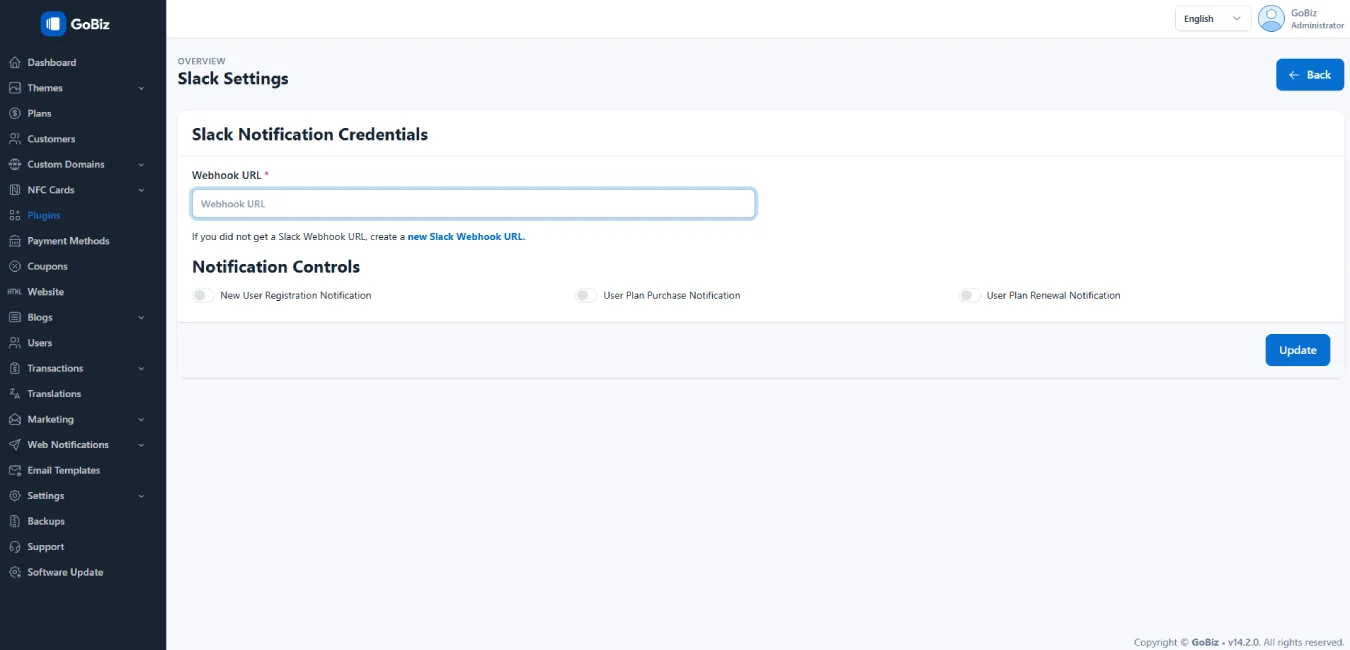Expand the Themes sidebar submenu

point(141,88)
